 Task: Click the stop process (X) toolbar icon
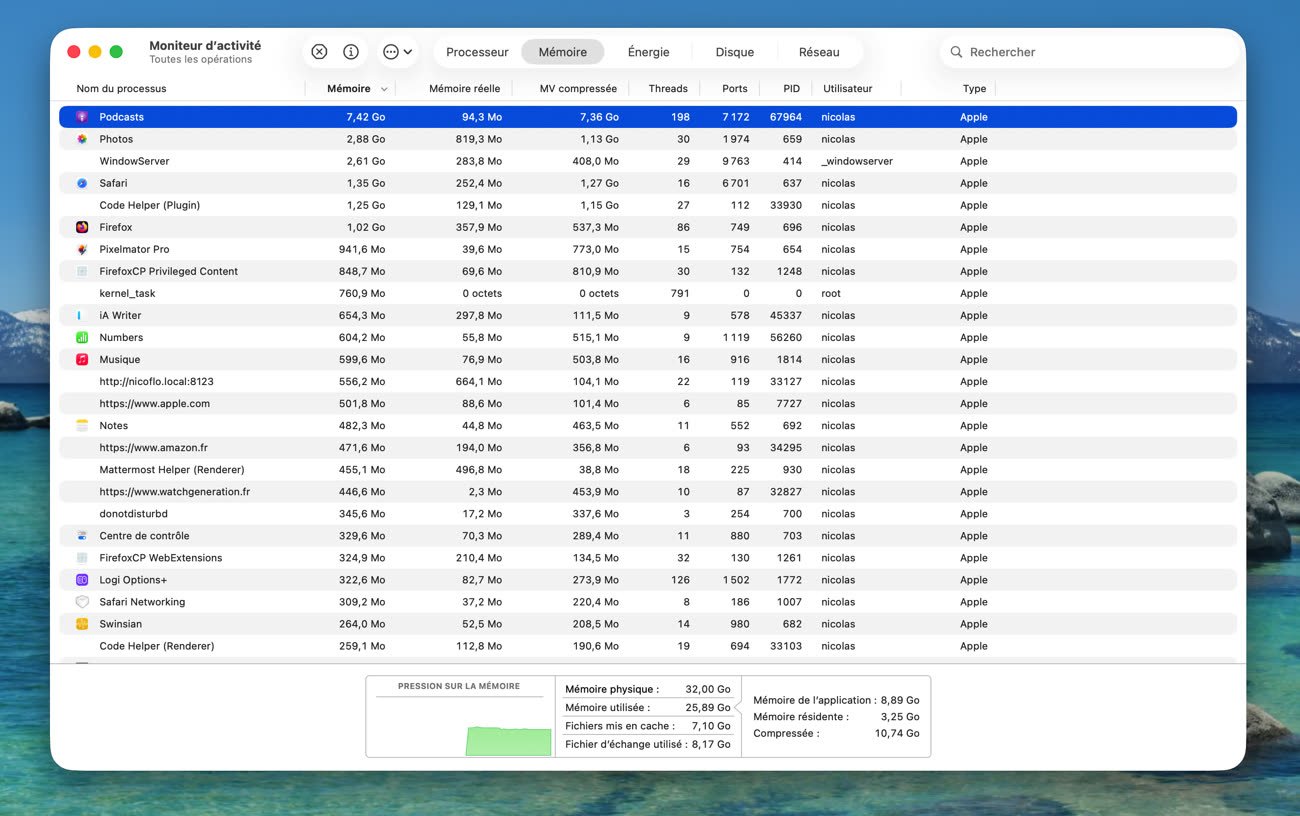[319, 52]
